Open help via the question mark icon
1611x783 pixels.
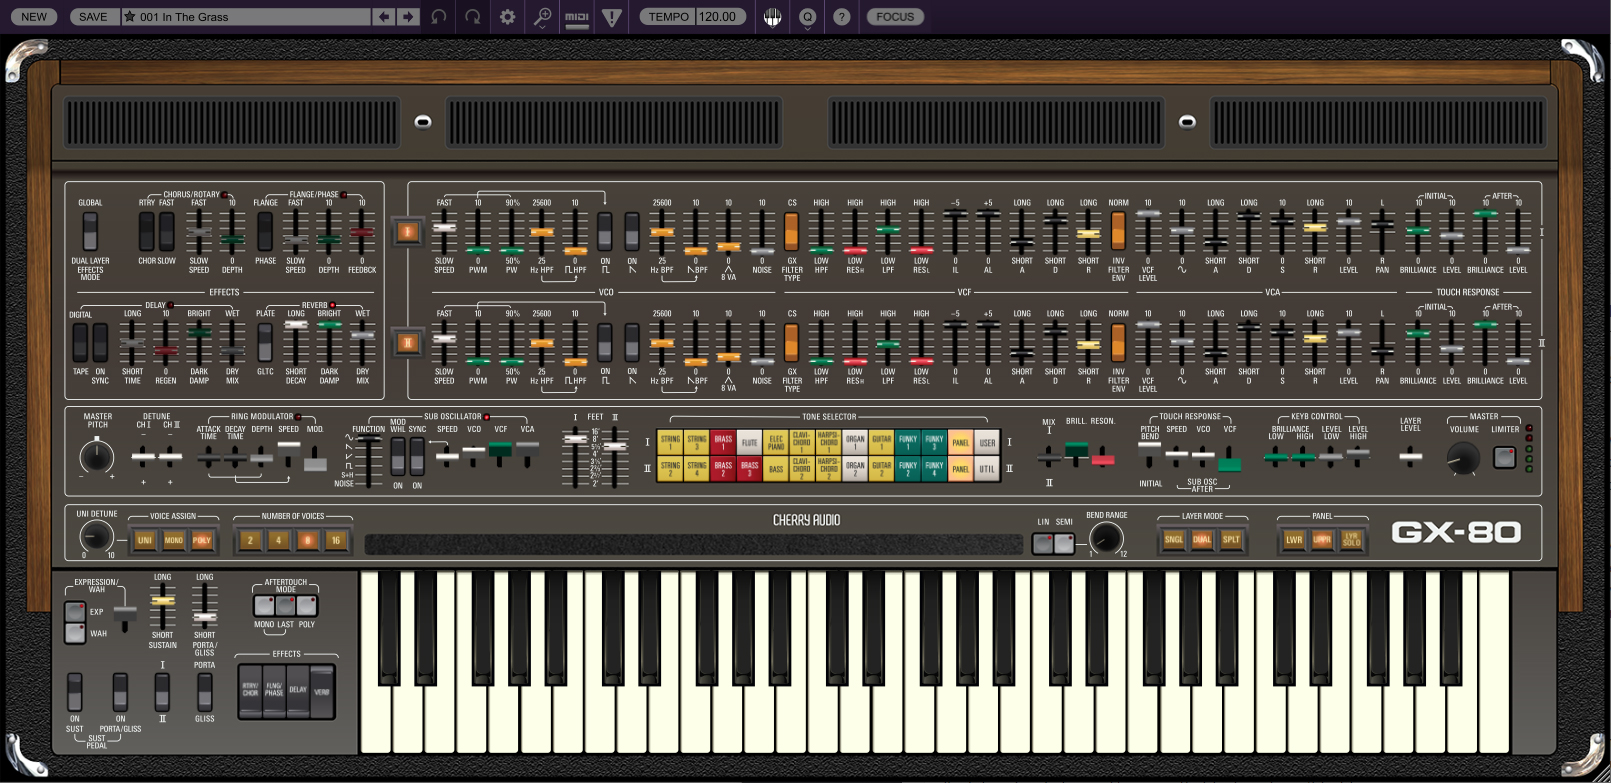click(x=842, y=17)
